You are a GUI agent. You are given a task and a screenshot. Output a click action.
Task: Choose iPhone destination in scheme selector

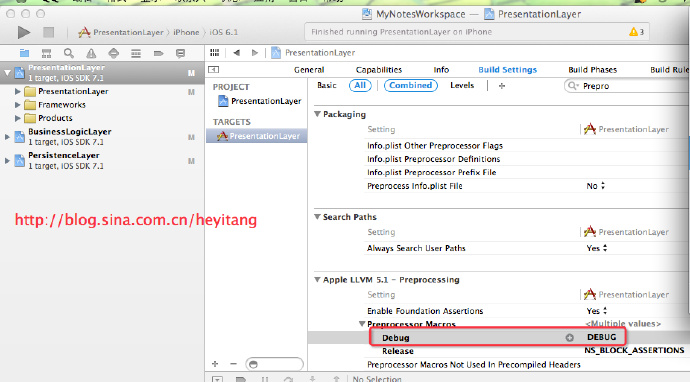point(186,32)
